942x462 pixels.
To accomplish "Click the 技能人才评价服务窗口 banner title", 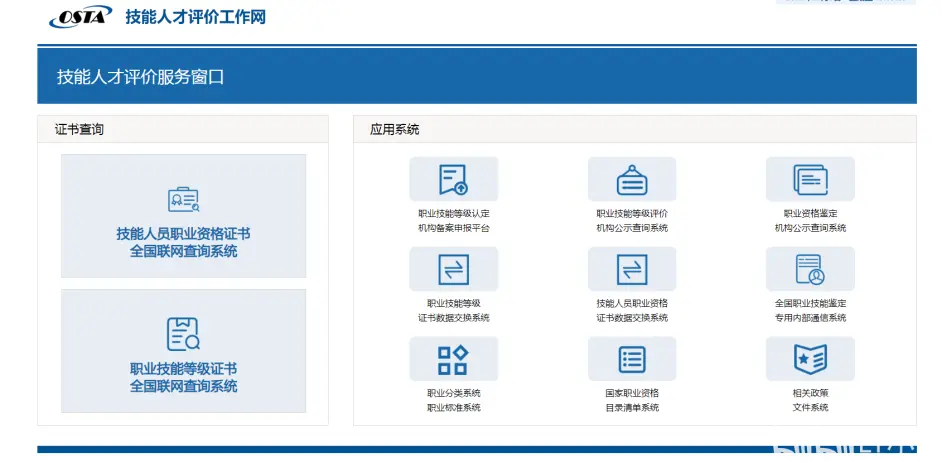I will tap(140, 76).
